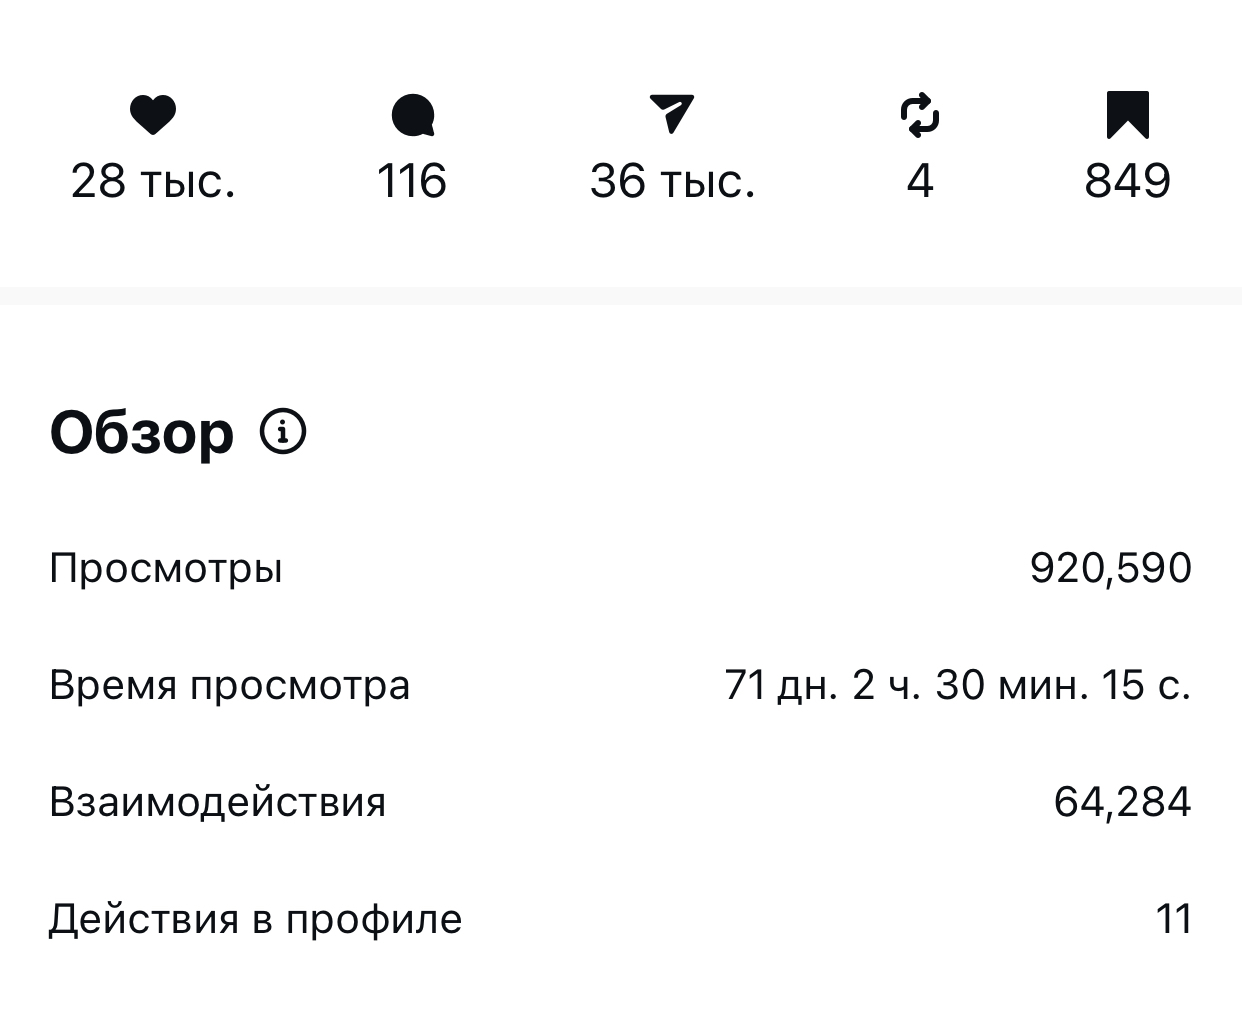Open the Действия в профиле row
The width and height of the screenshot is (1242, 1019).
pos(255,920)
